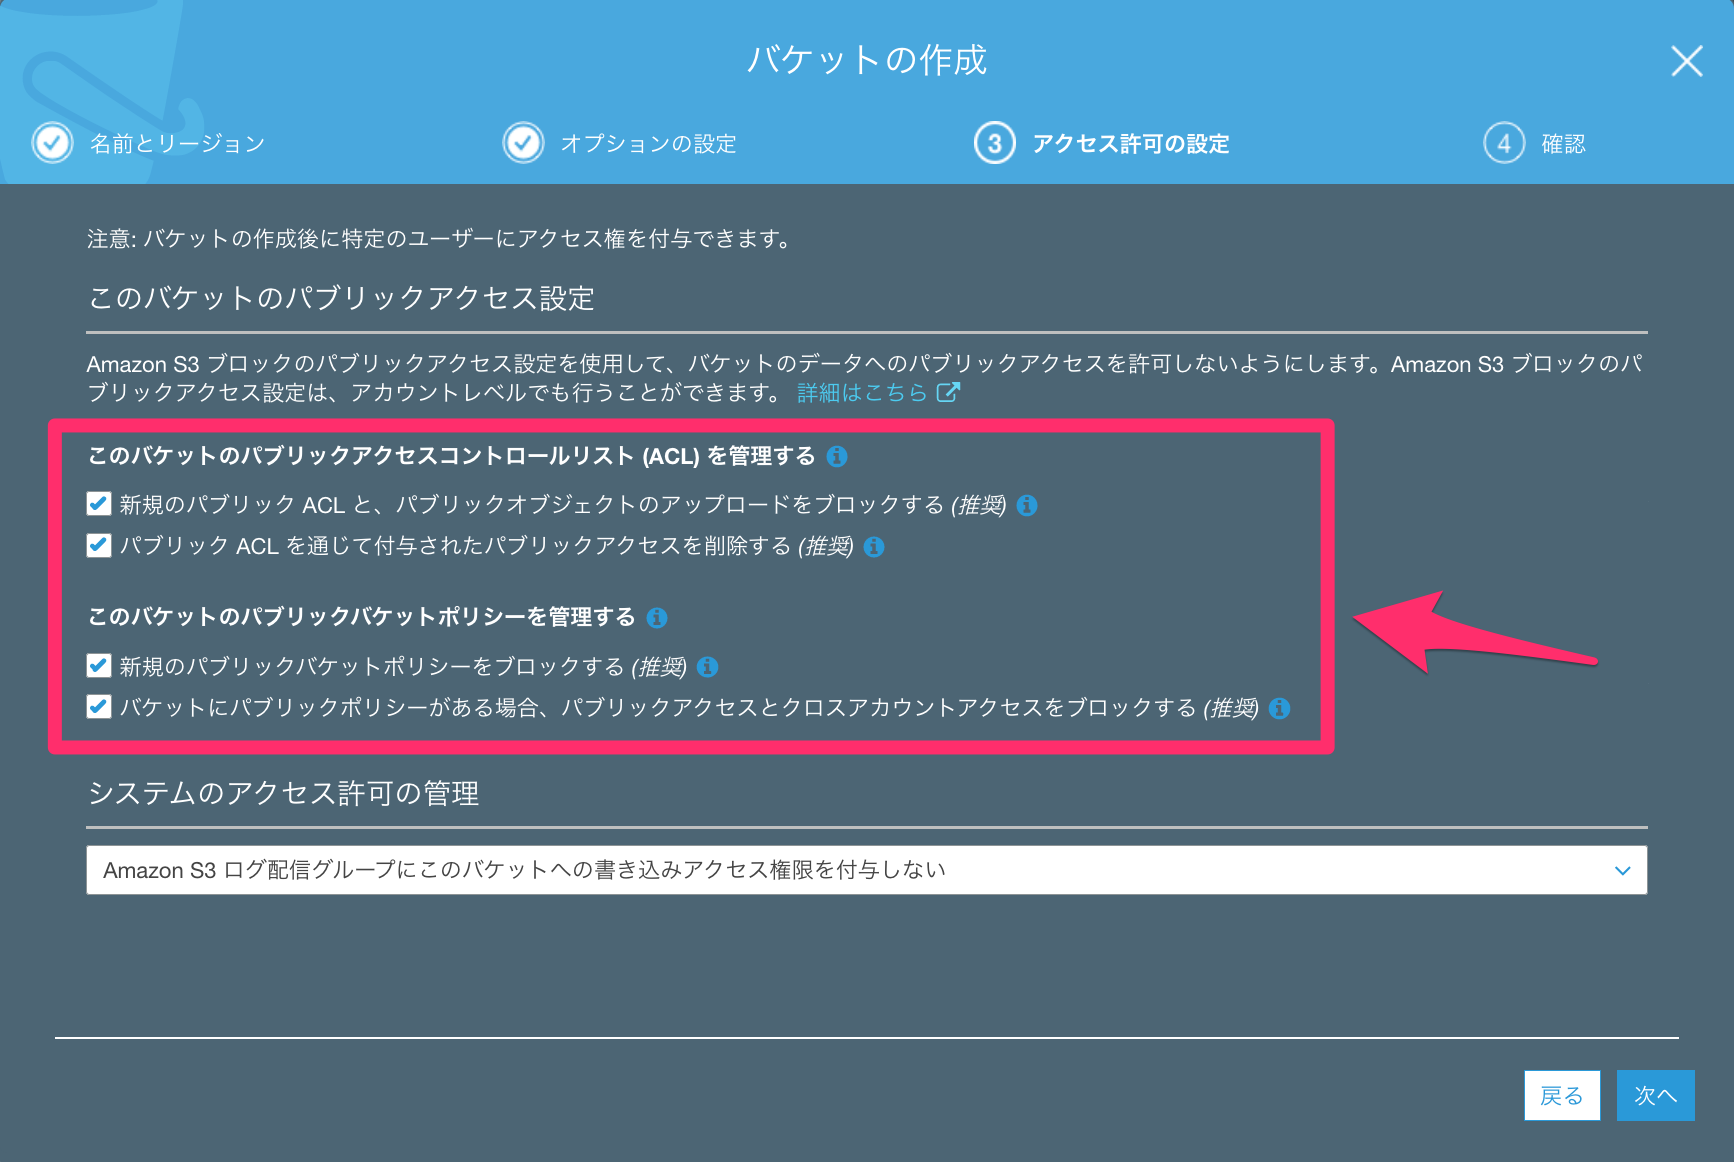Uncheck blocking public and cross-account access for public policies
Screen dimensions: 1734x1162
coord(98,706)
